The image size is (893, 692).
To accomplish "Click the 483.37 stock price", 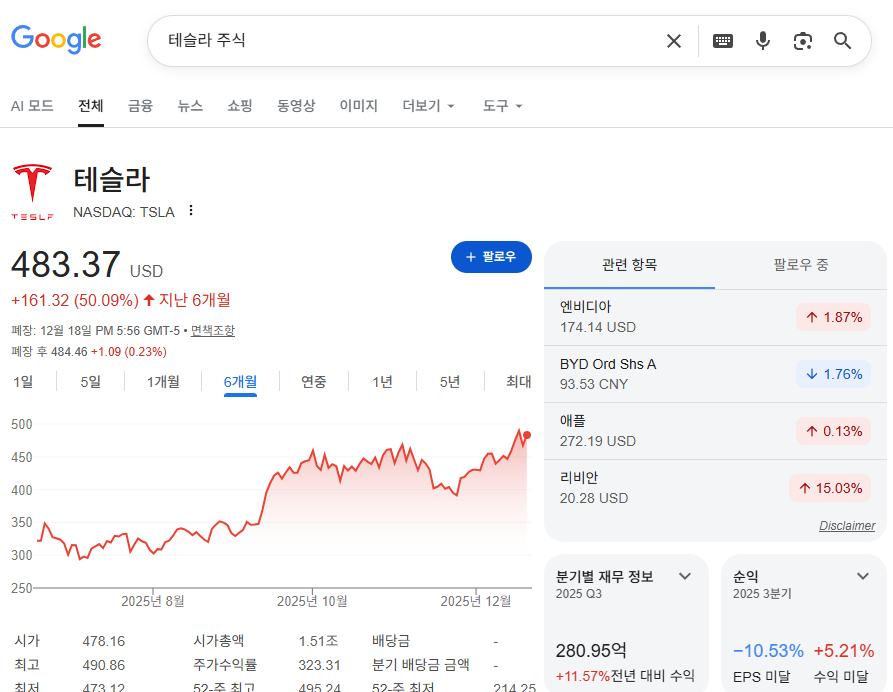I will pos(65,265).
